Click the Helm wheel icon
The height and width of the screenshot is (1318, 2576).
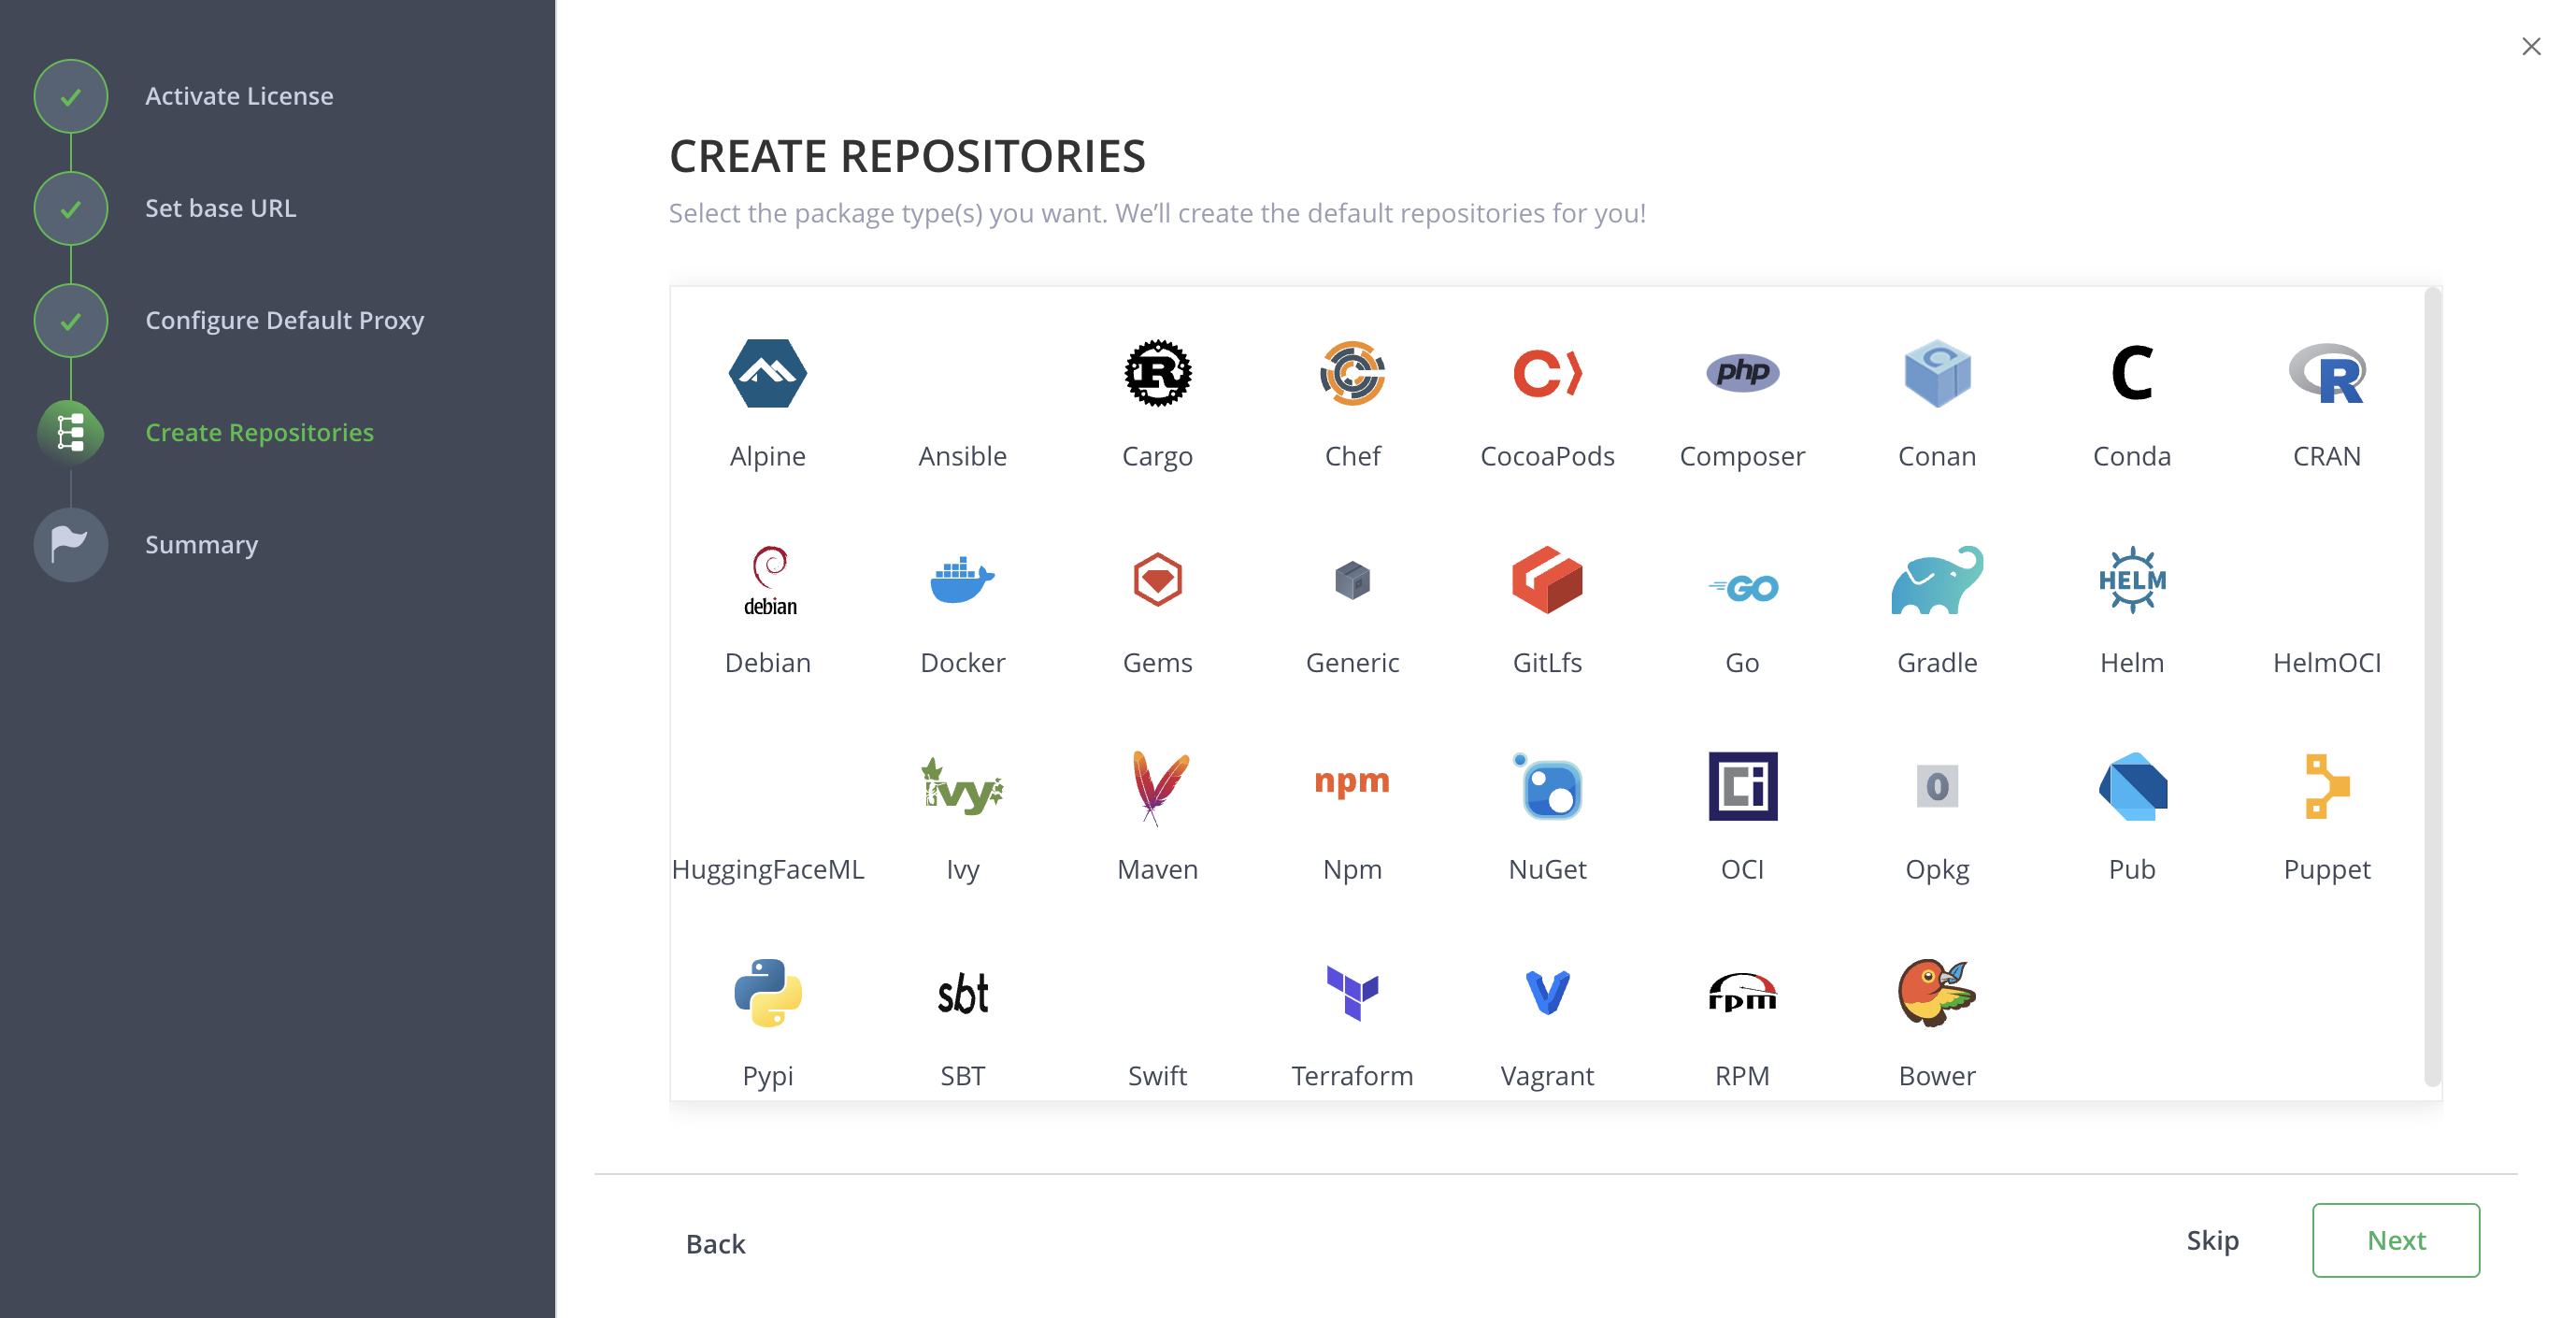click(x=2131, y=580)
